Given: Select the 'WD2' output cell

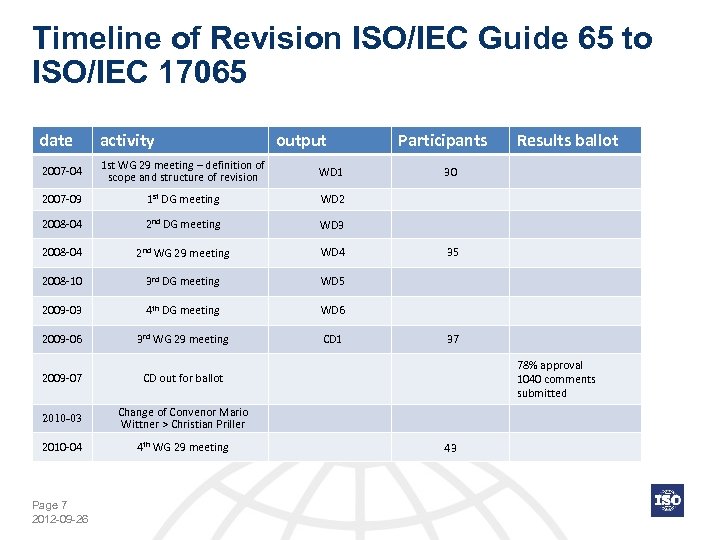Looking at the screenshot, I should coord(330,199).
